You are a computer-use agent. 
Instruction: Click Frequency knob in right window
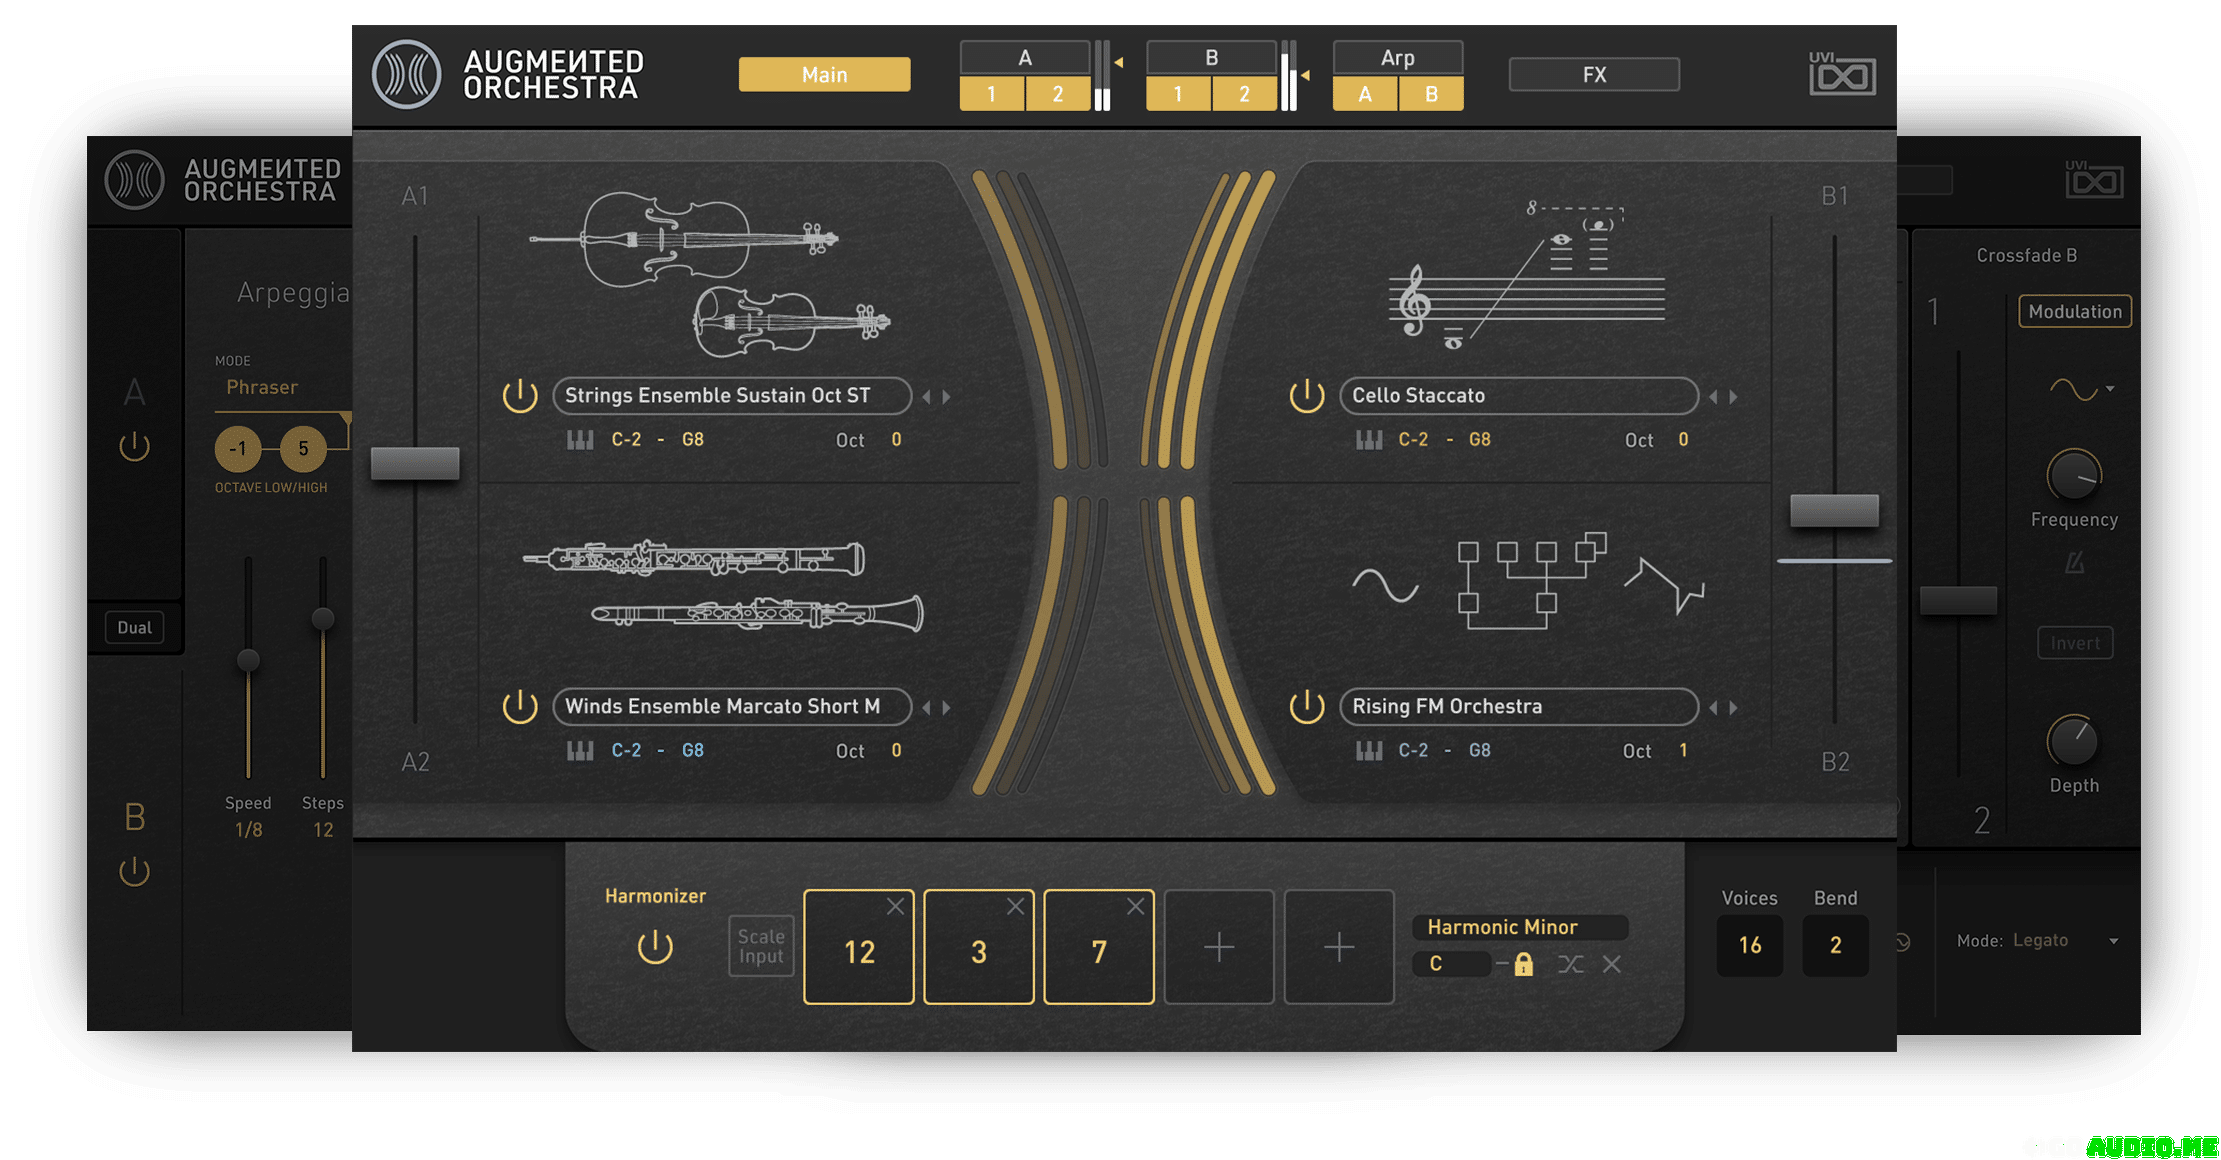(2075, 476)
